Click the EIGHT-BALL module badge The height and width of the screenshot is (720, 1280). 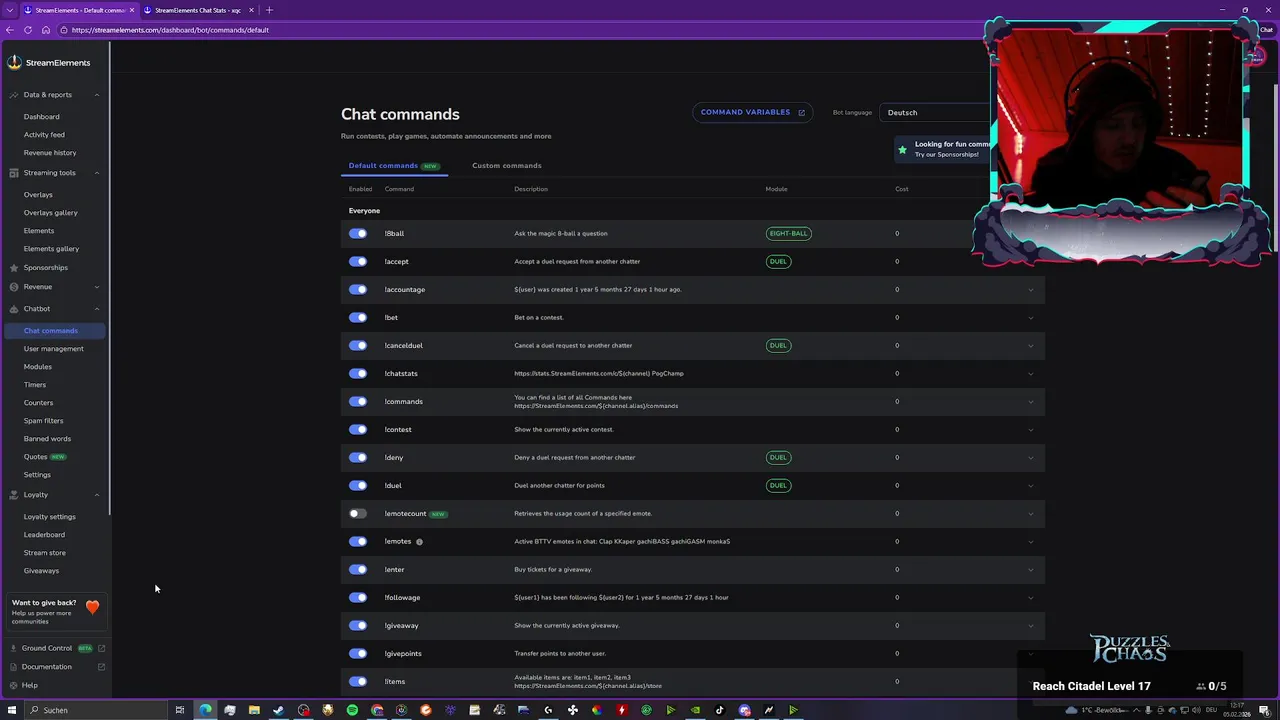tap(788, 234)
